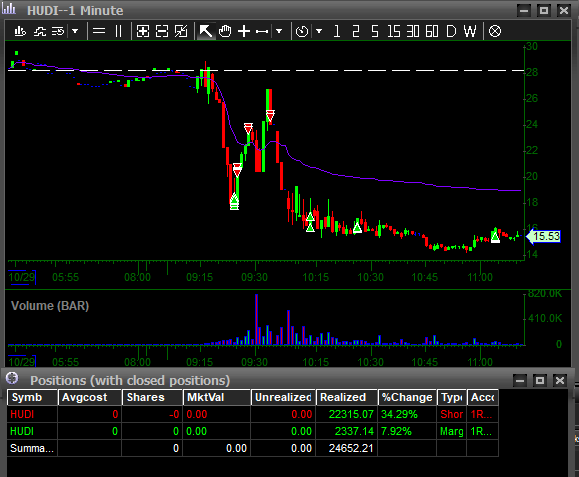Click the clock time range icon
The width and height of the screenshot is (579, 477).
pyautogui.click(x=302, y=31)
